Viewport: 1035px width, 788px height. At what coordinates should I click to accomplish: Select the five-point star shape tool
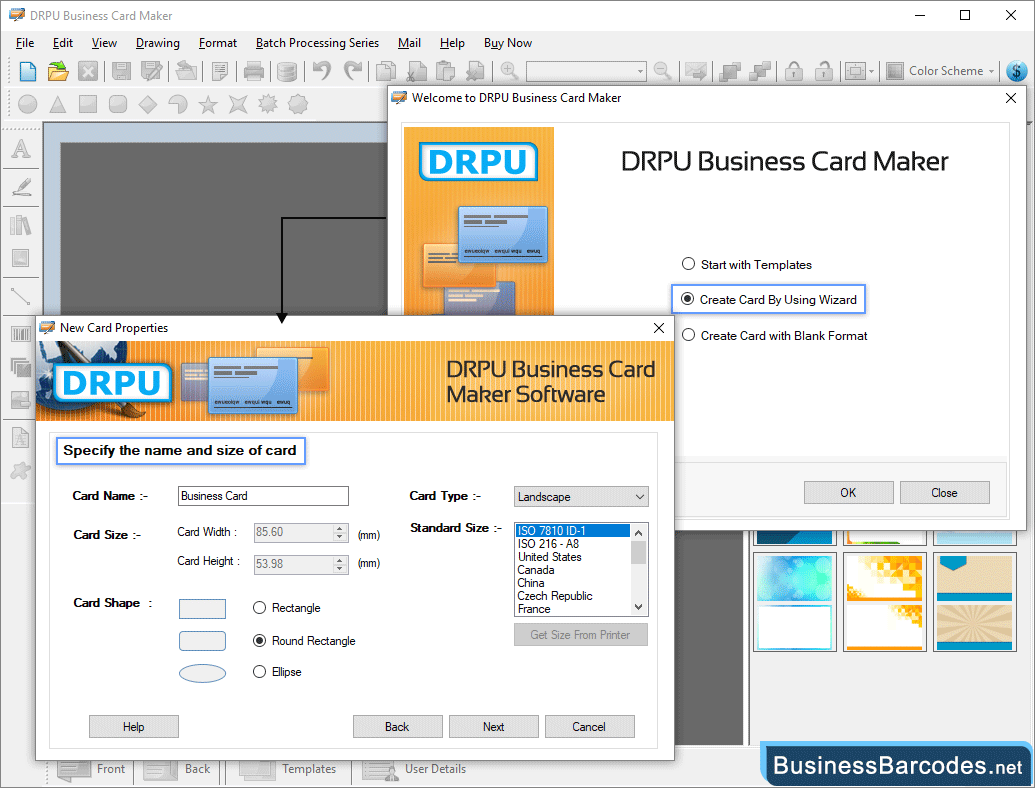click(208, 104)
